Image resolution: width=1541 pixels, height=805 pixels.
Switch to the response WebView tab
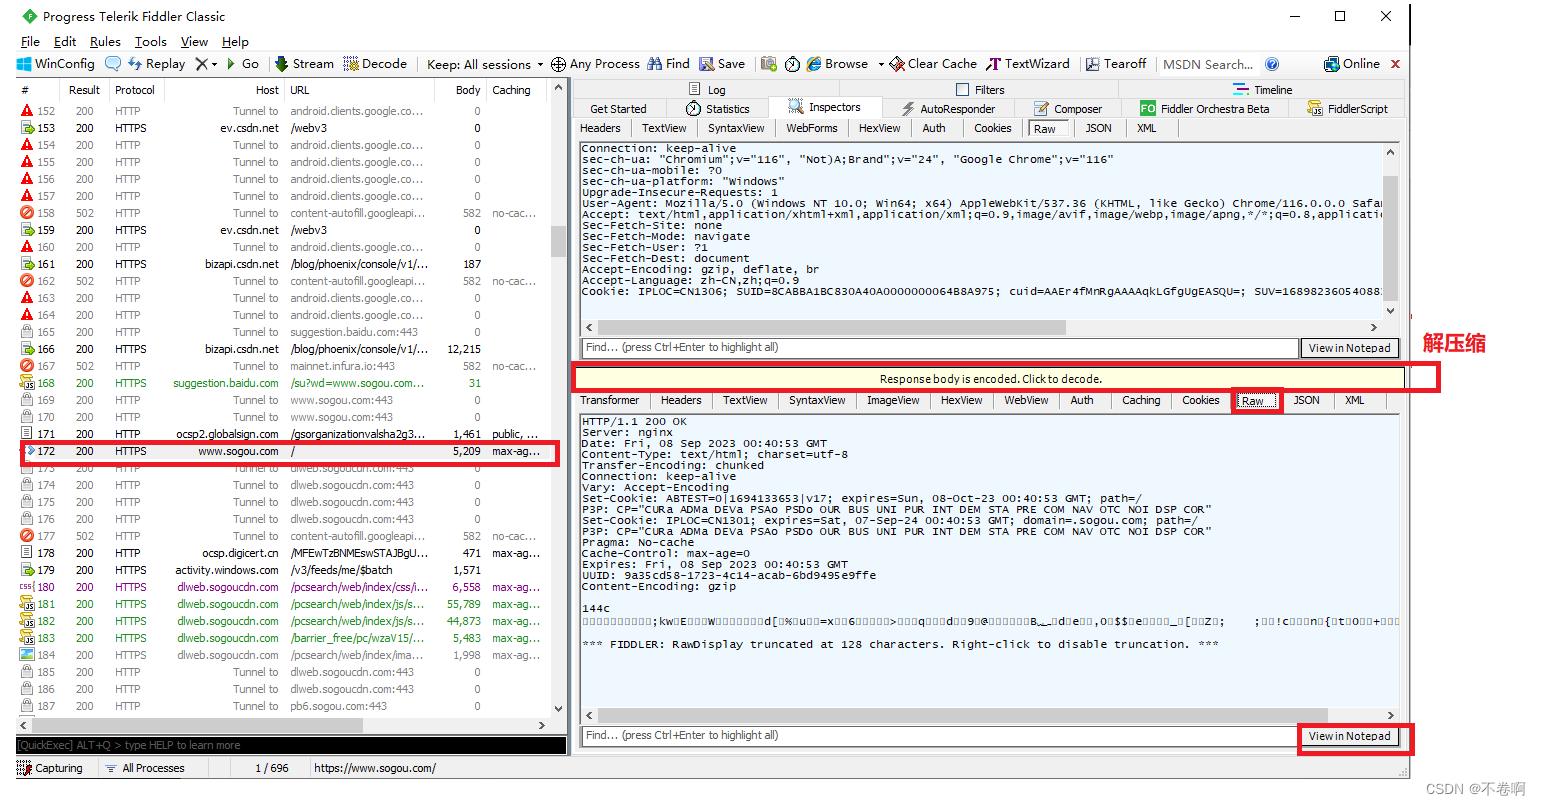pyautogui.click(x=1026, y=400)
